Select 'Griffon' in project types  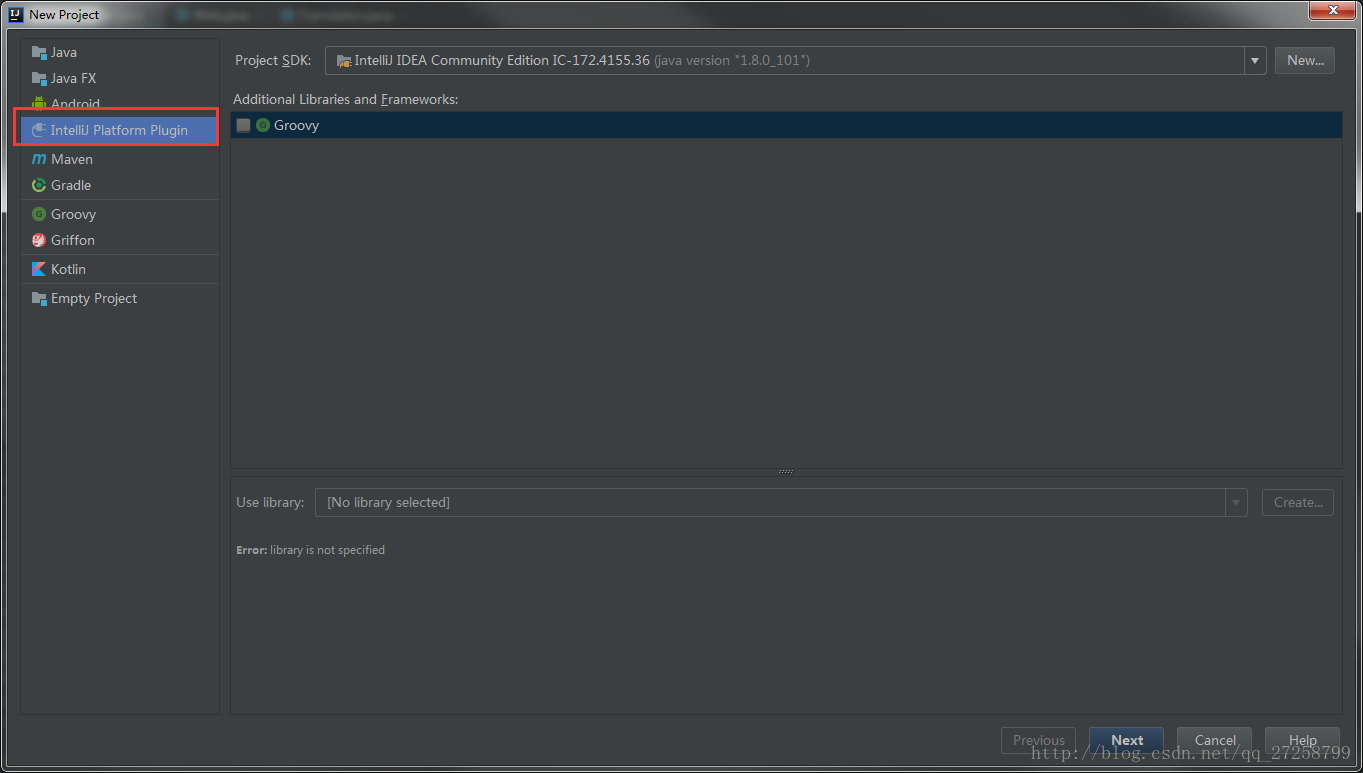coord(73,240)
